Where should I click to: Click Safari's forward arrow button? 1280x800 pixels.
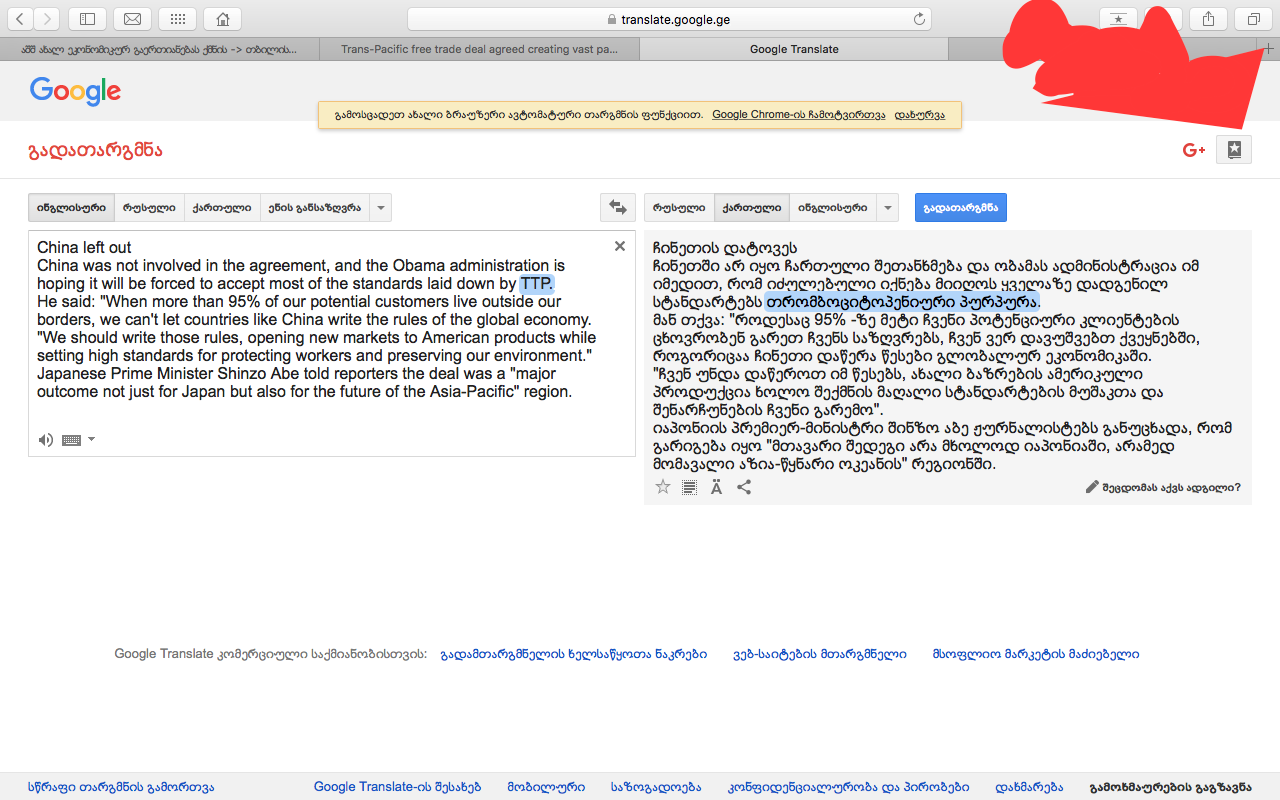47,18
